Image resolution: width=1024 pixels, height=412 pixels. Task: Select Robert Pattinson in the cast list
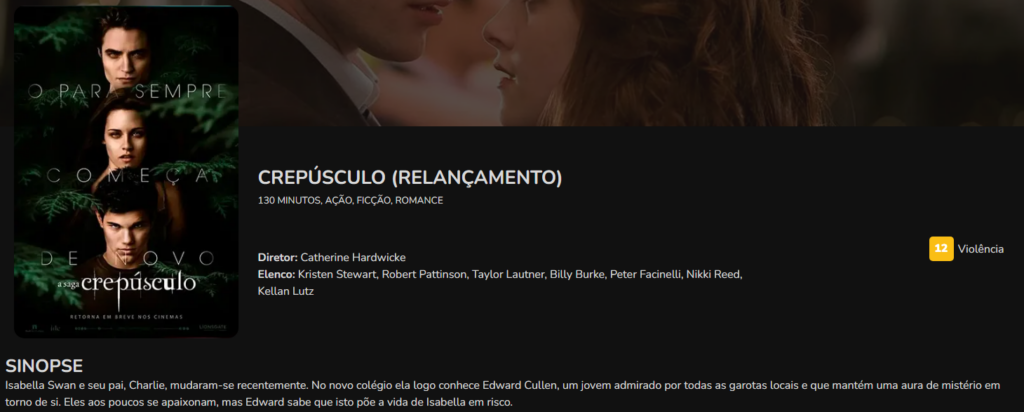click(x=424, y=274)
